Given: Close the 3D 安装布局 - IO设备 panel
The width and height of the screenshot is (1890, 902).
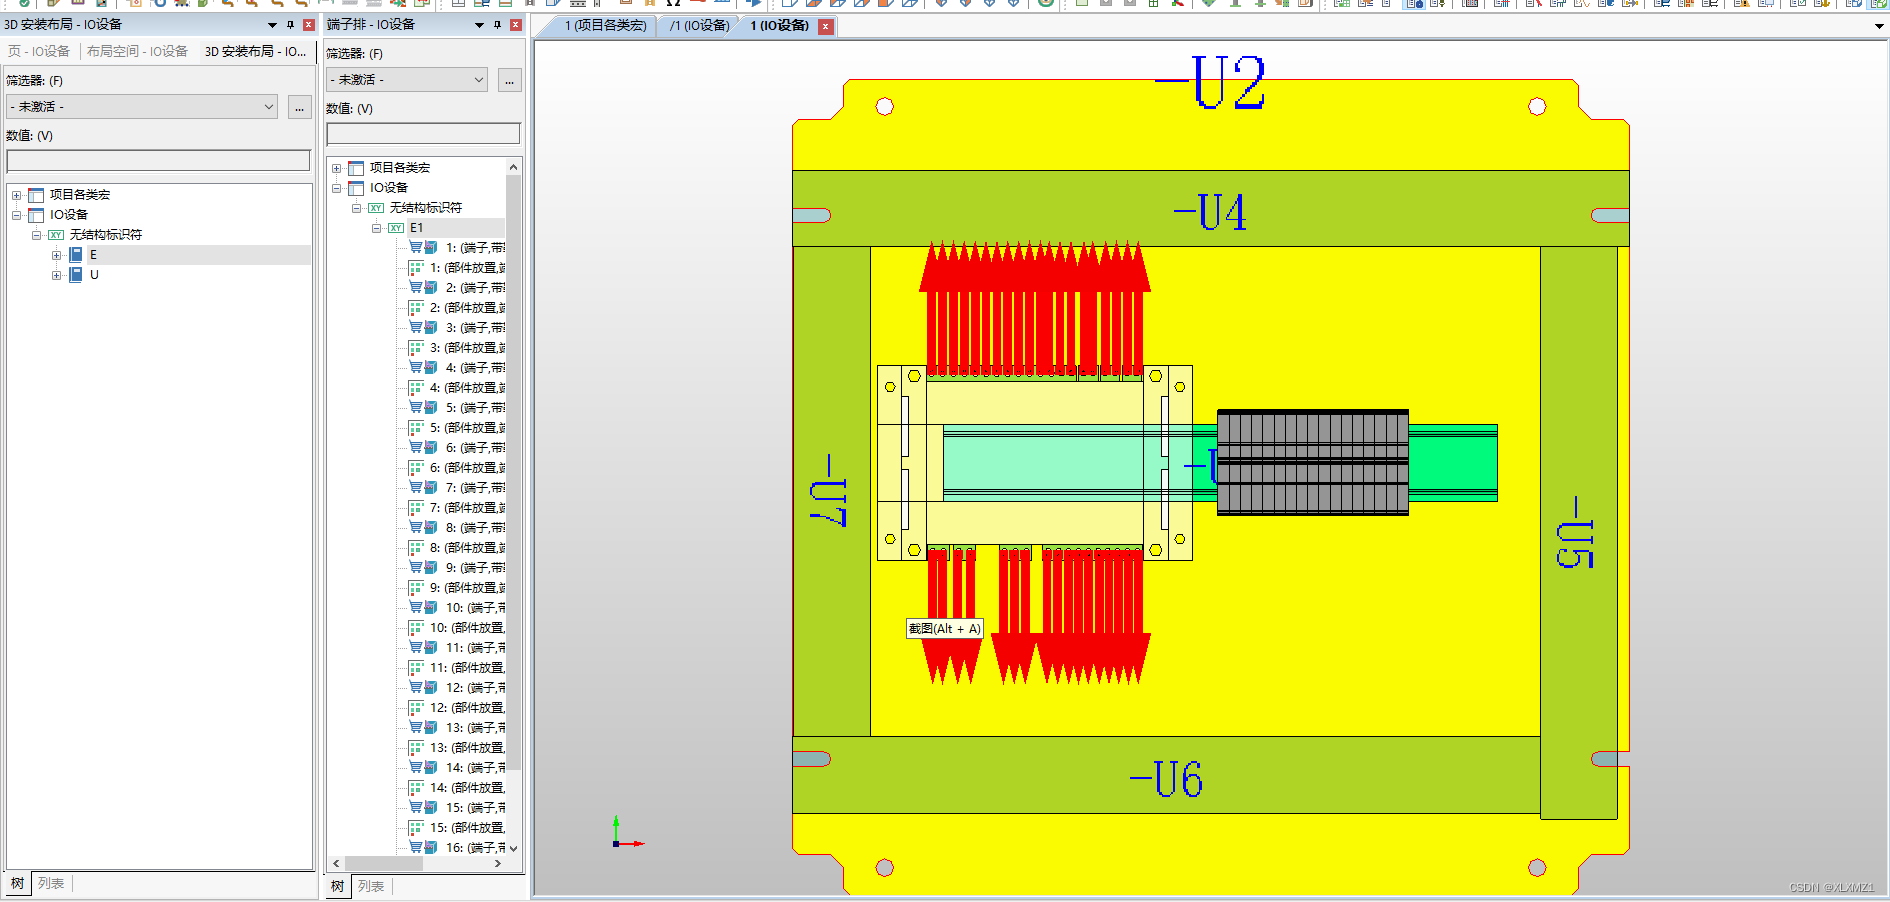Looking at the screenshot, I should 309,25.
